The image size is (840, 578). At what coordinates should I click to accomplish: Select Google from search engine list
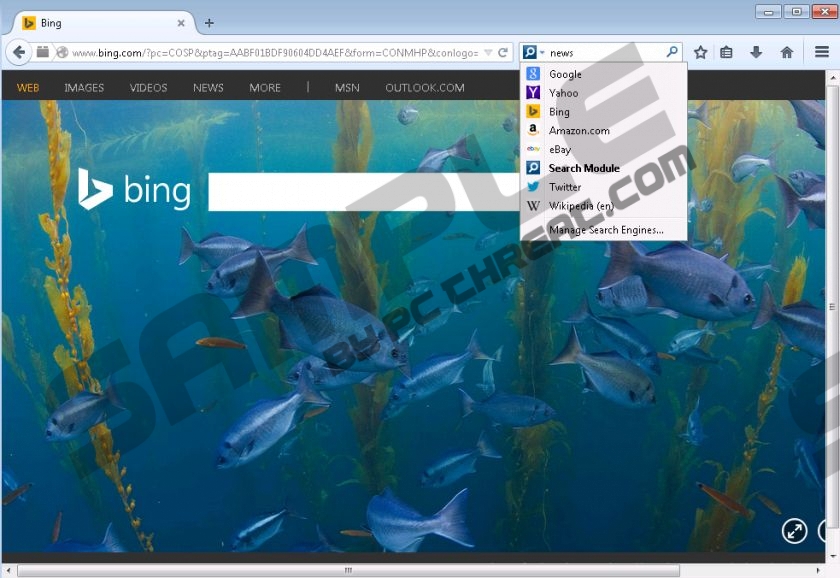pyautogui.click(x=564, y=74)
